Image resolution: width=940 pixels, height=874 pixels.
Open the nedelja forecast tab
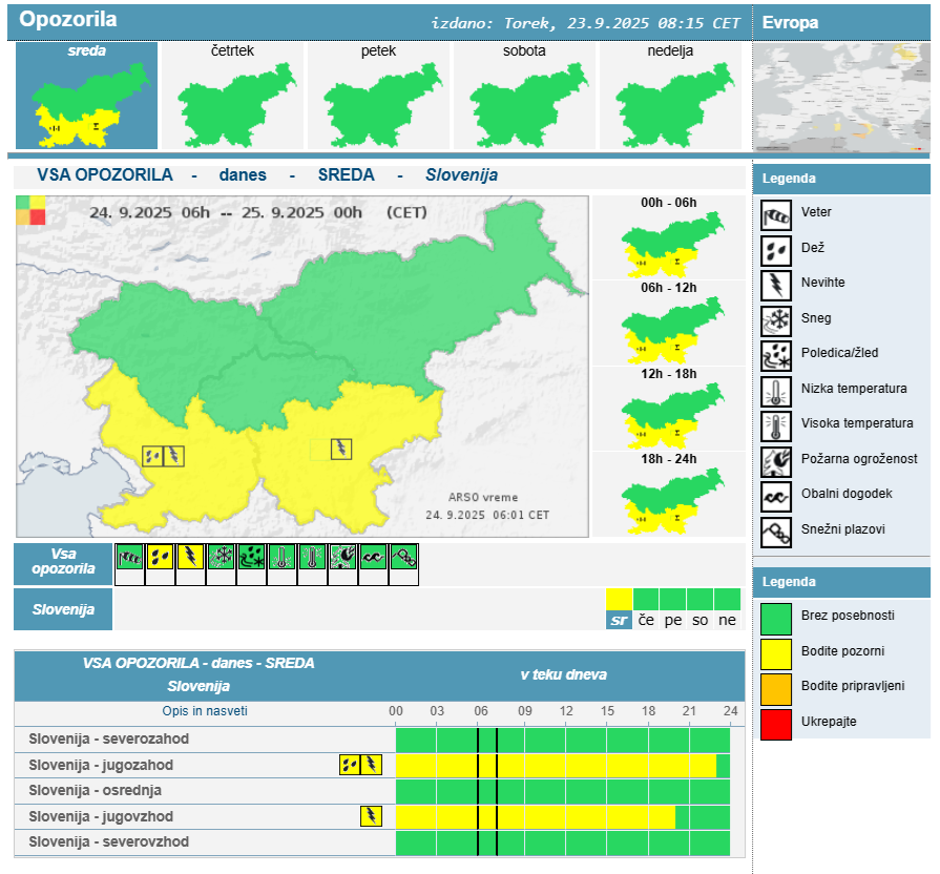[670, 96]
